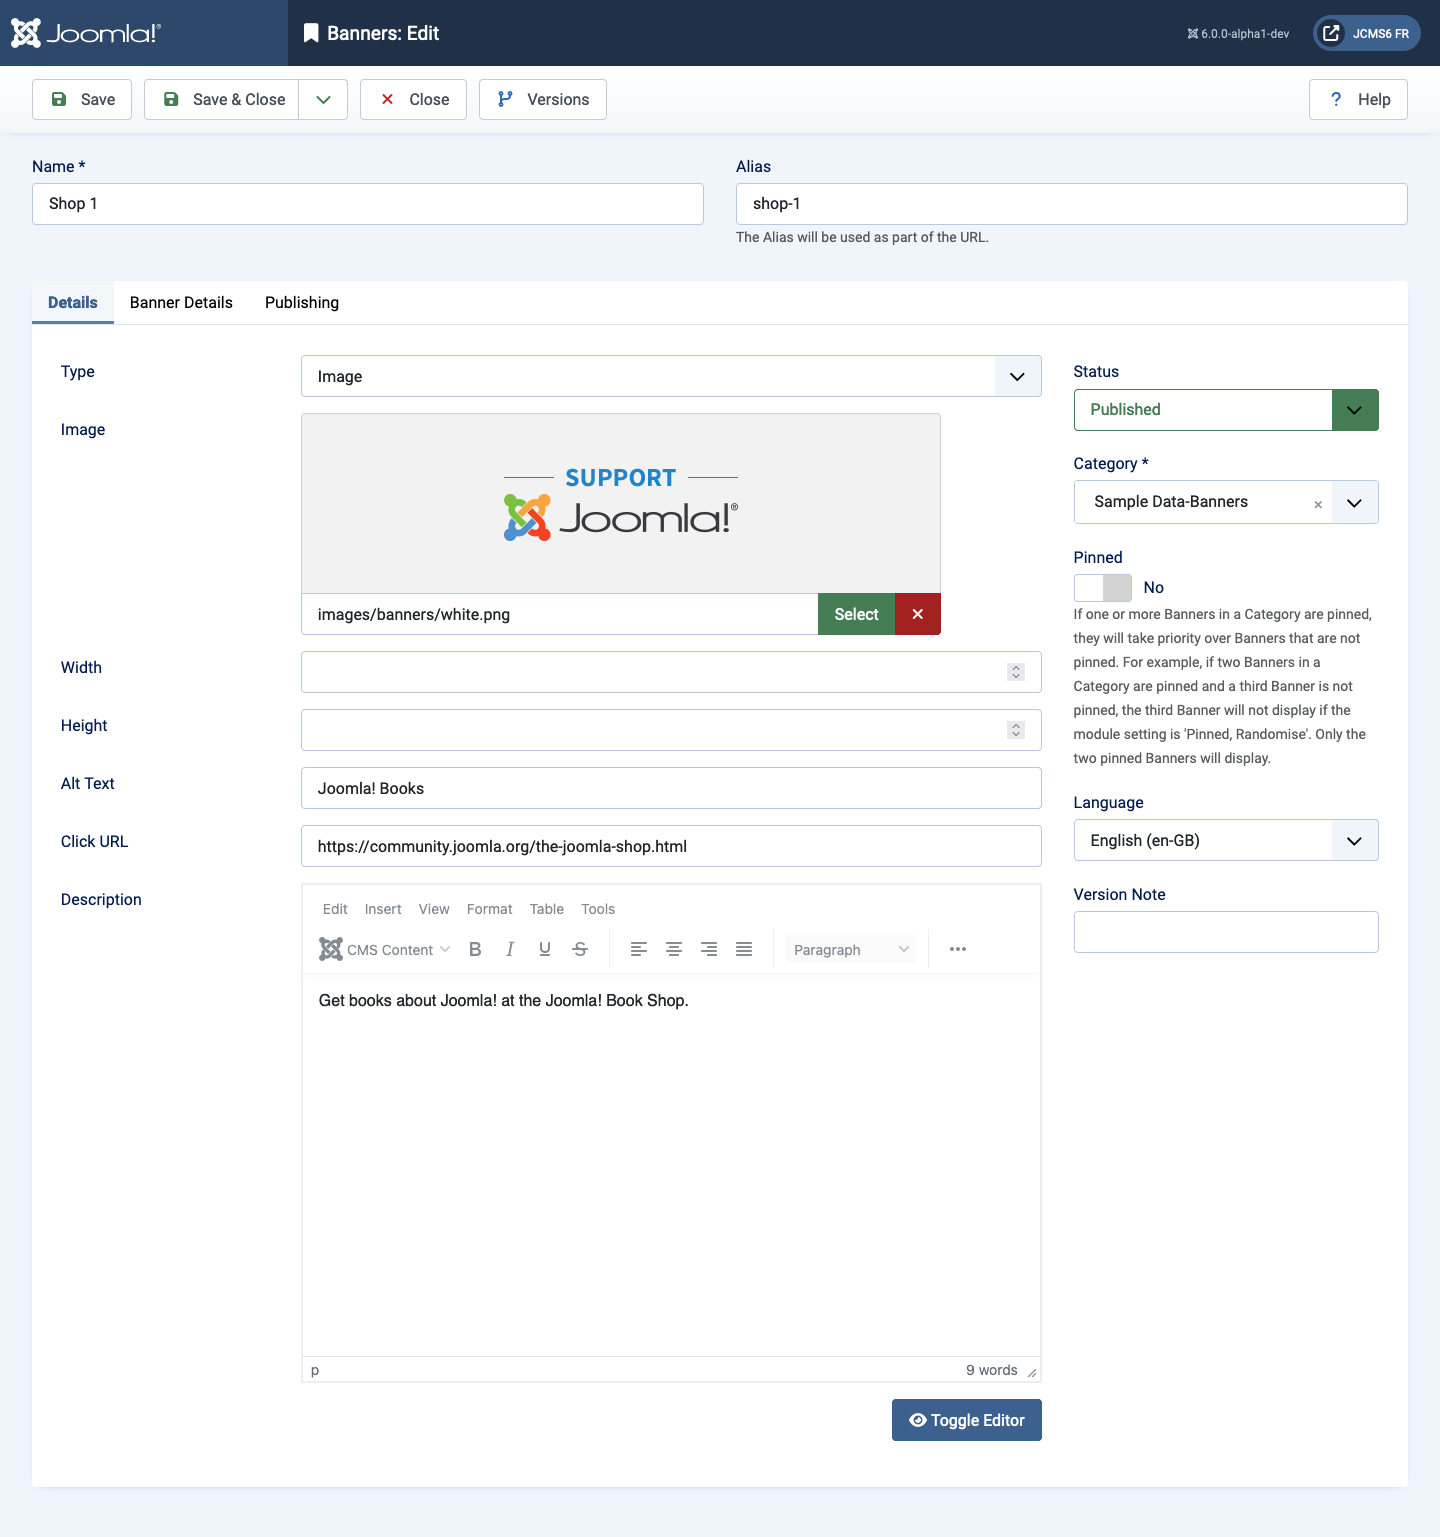Click the 9 words counter
Screen dimensions: 1440x1537
tap(992, 1370)
